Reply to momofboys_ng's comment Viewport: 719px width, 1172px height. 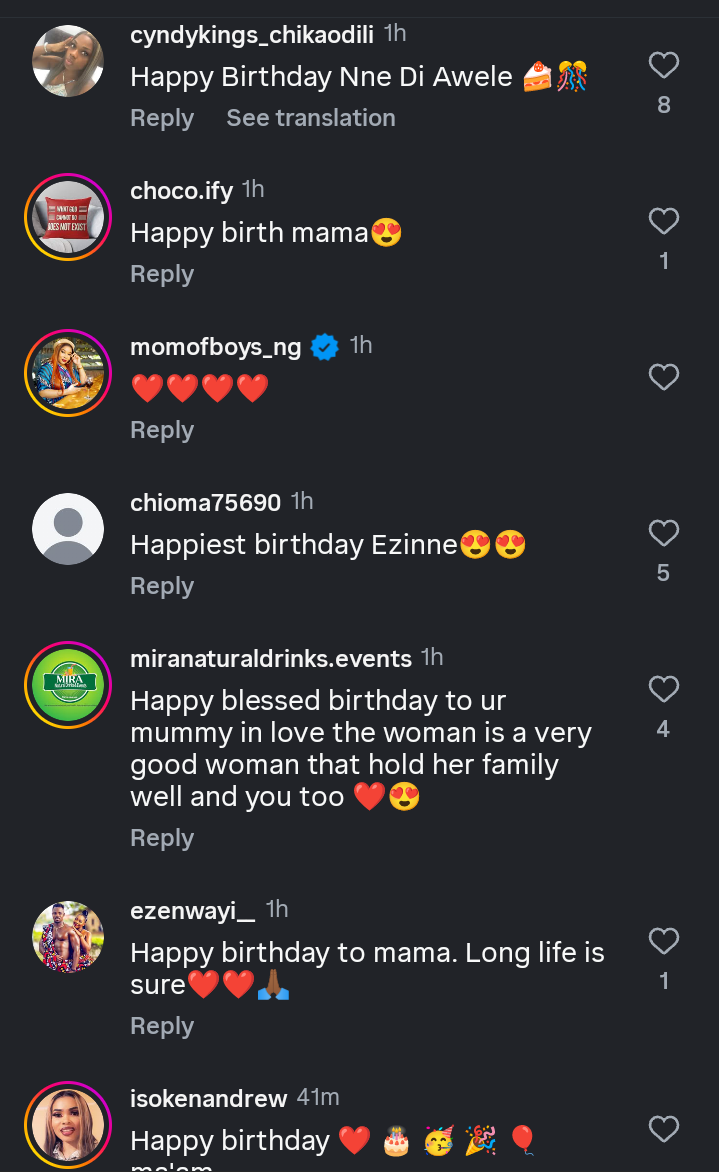coord(162,430)
